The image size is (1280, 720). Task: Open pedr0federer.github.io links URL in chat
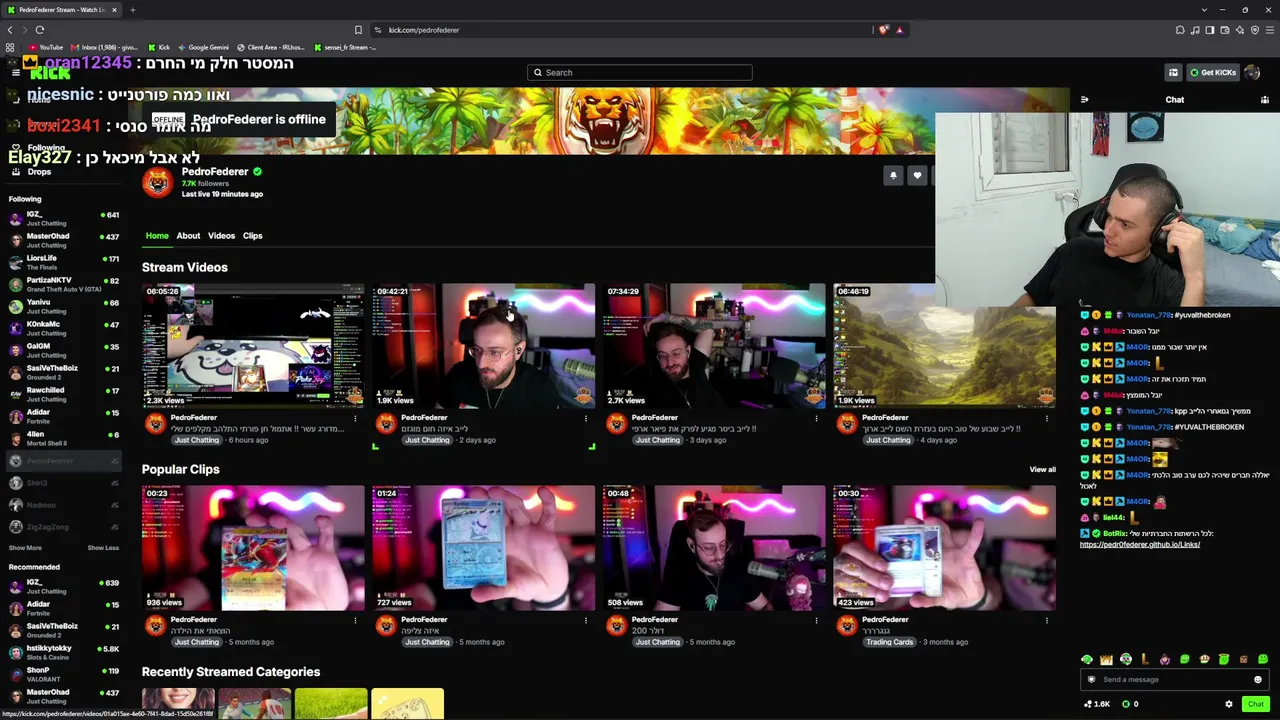coord(1140,545)
